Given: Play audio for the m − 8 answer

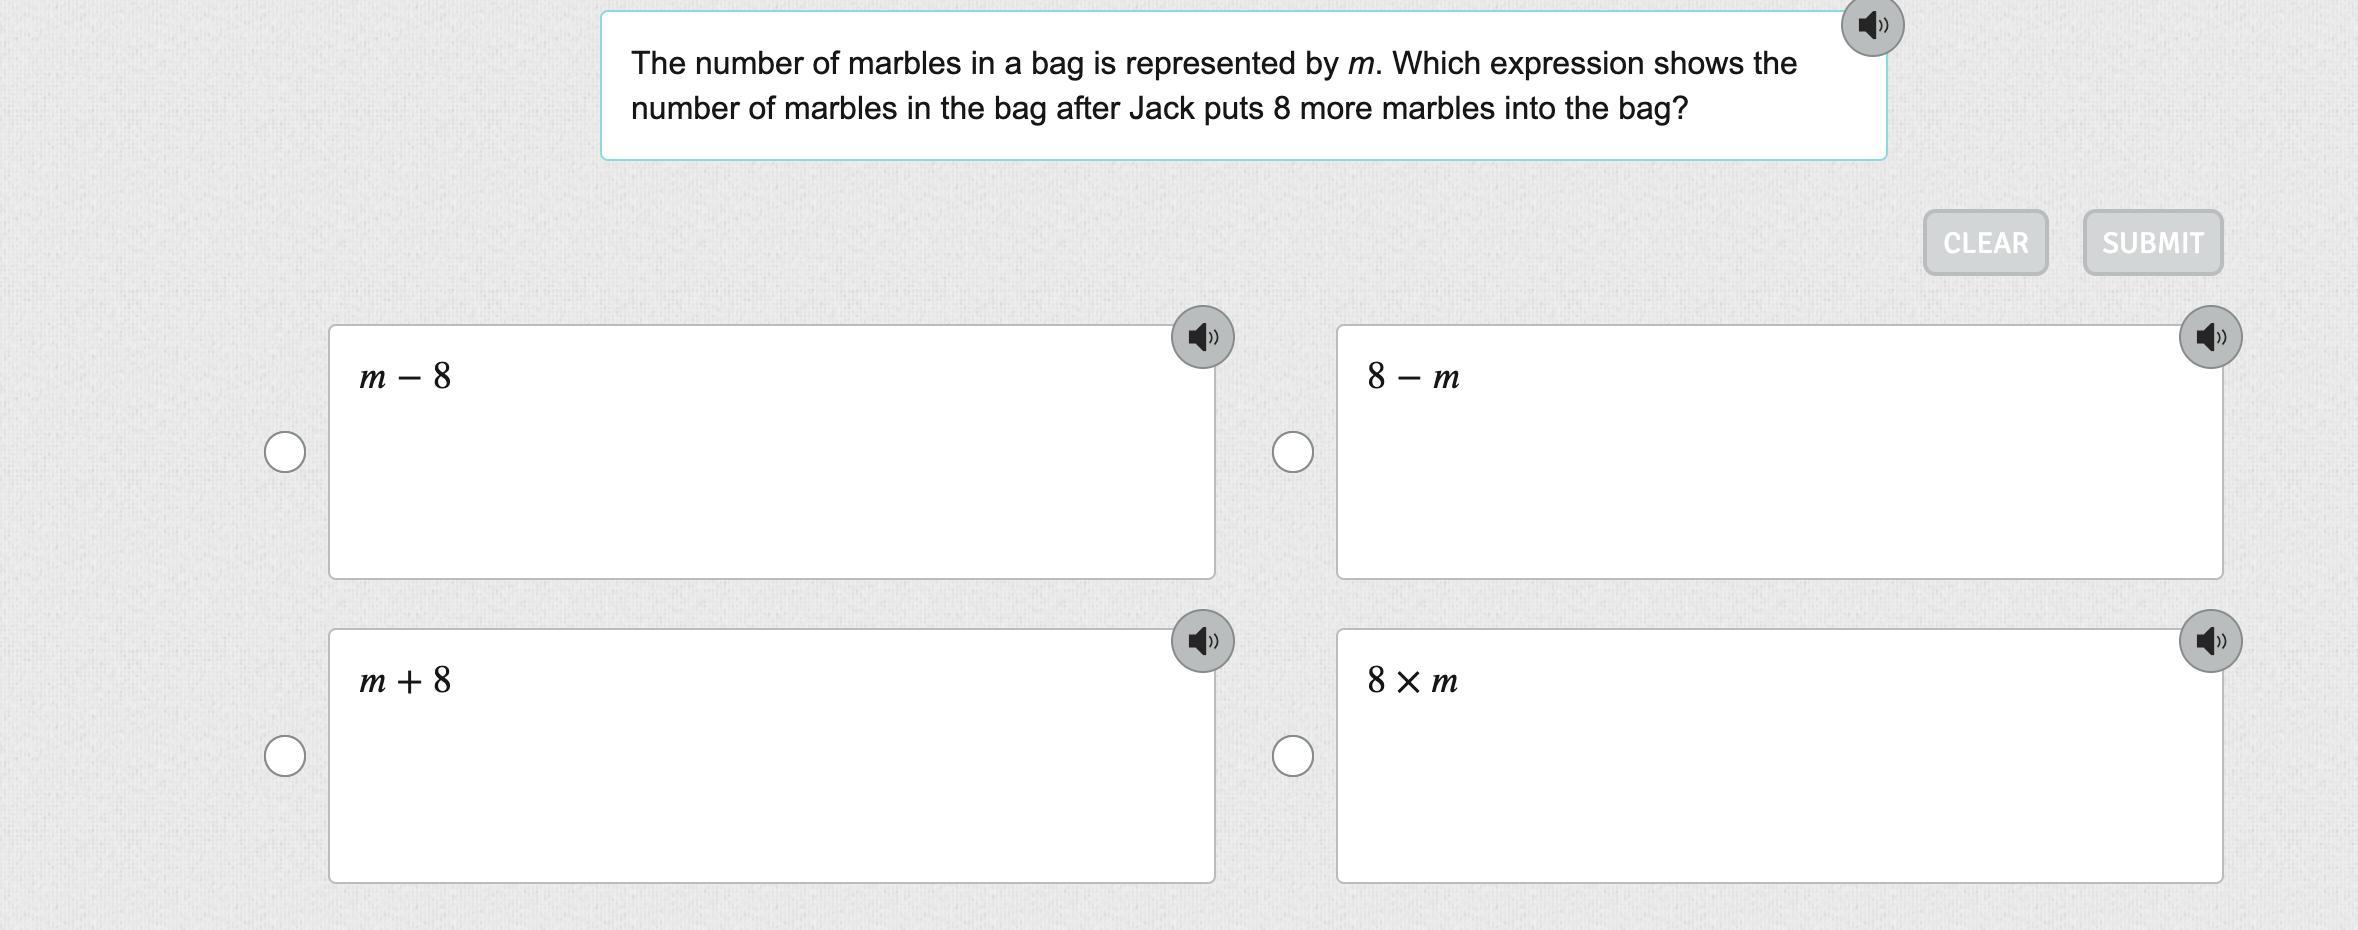Looking at the screenshot, I should [1202, 337].
